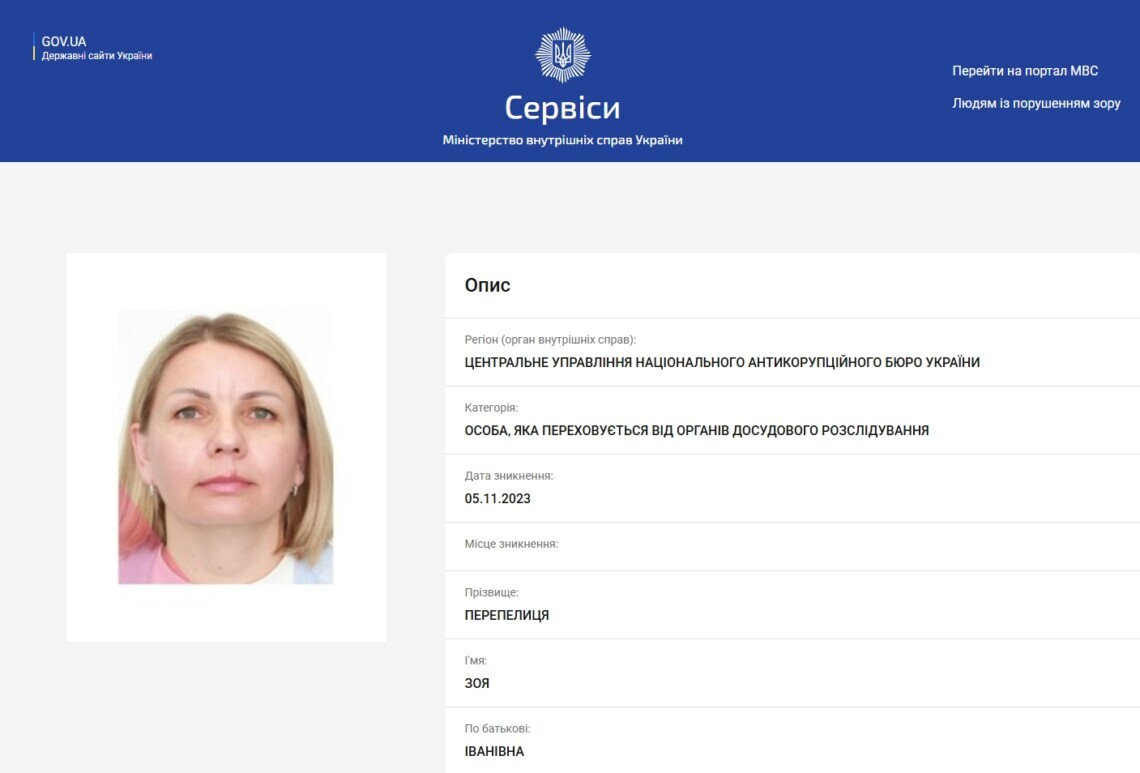Screen dimensions: 1140x773
Task: Click the 'Категорія' field label
Action: pyautogui.click(x=491, y=408)
